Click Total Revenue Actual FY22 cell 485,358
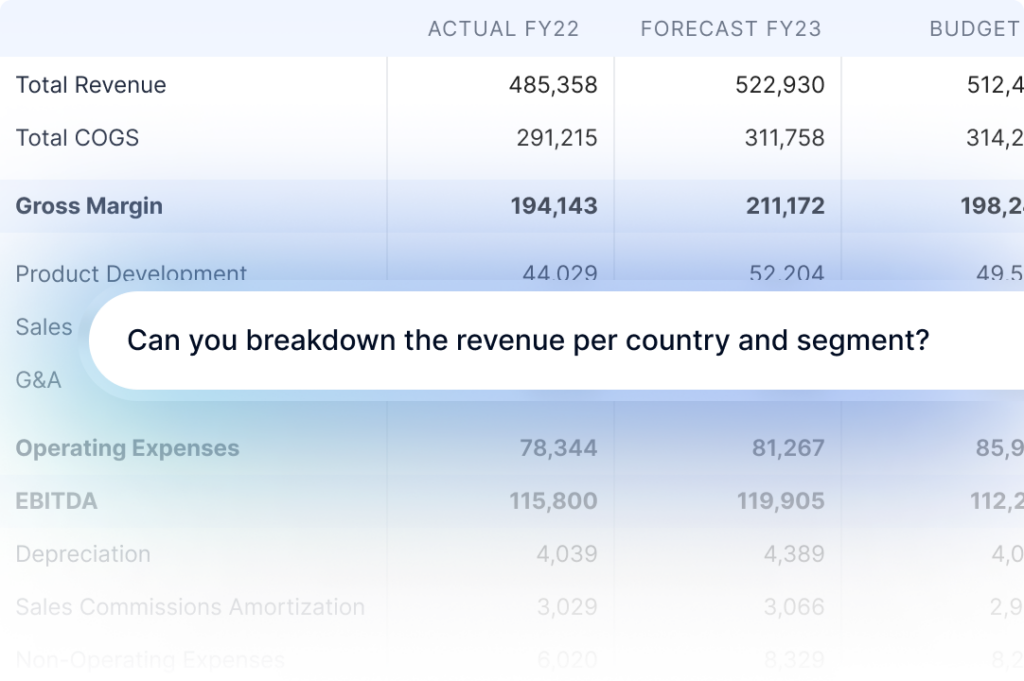This screenshot has height=681, width=1024. click(x=553, y=85)
